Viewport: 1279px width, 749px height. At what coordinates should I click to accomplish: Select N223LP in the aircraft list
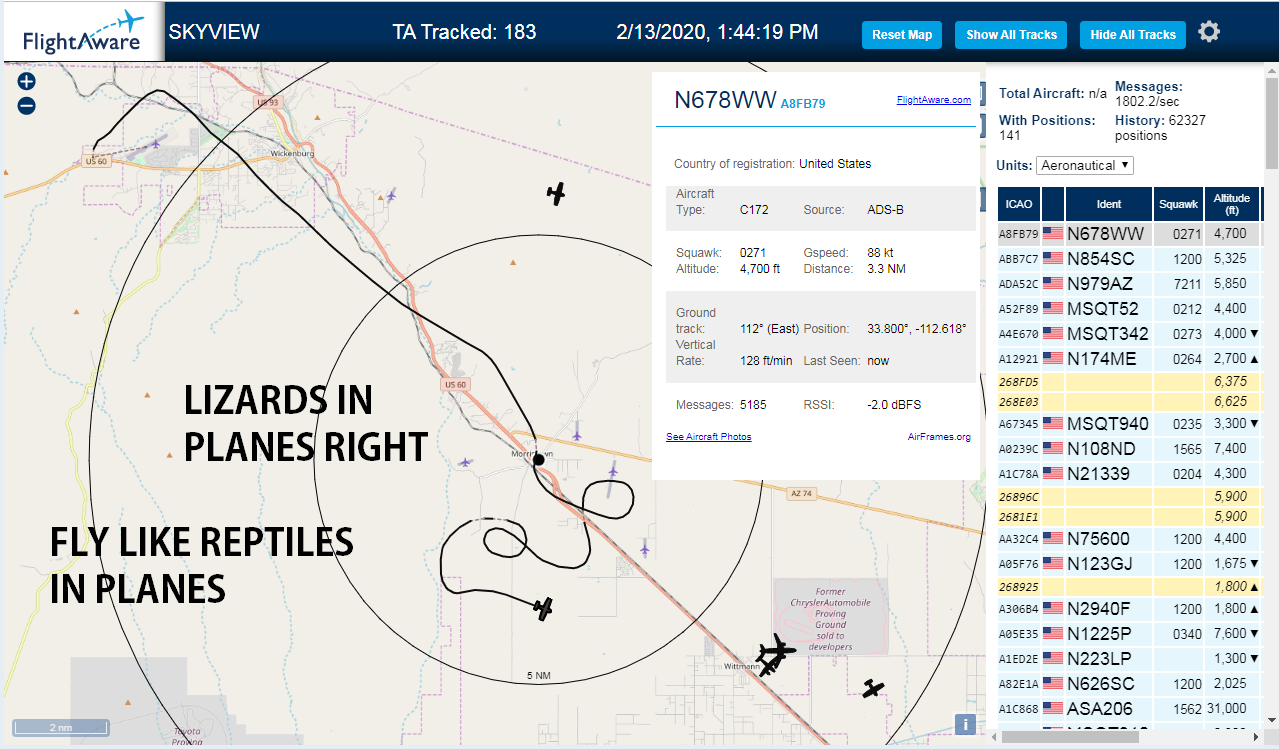tap(1129, 659)
